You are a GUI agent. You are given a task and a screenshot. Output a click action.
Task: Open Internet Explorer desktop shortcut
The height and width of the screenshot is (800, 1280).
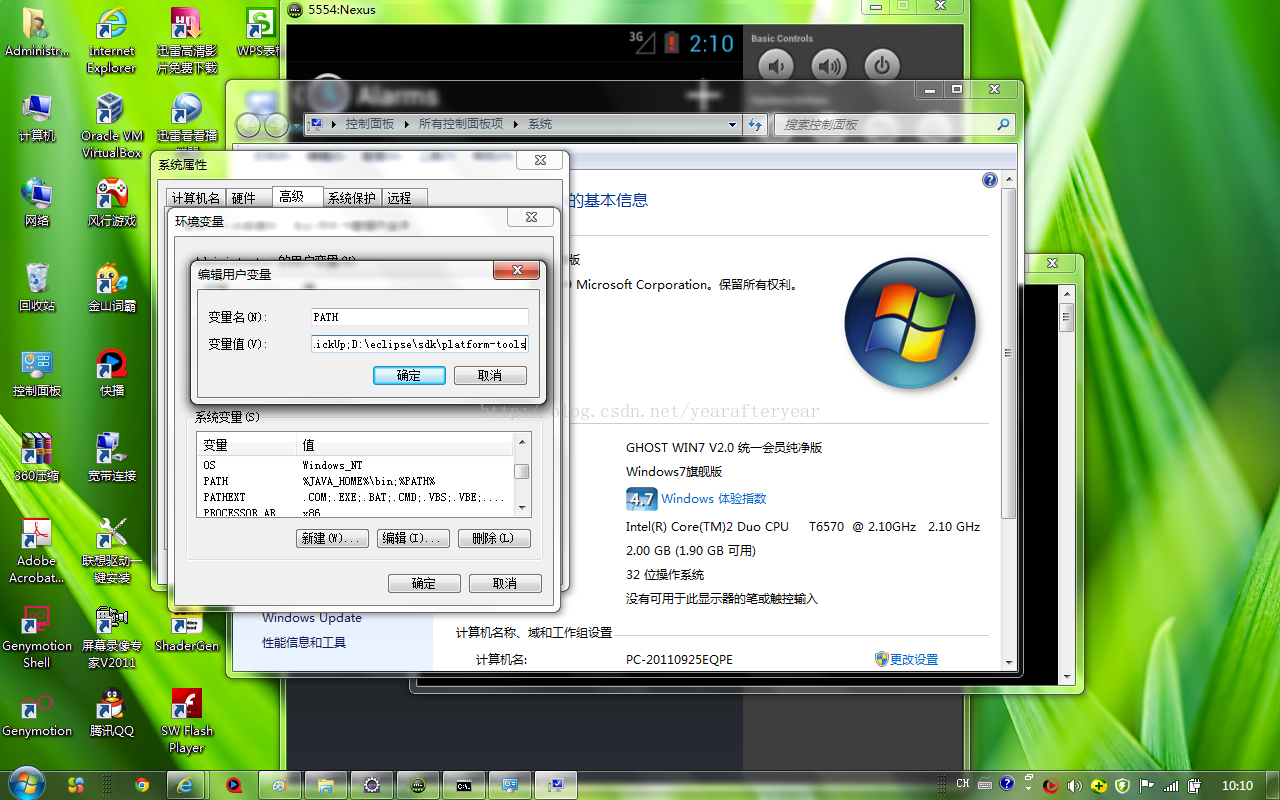coord(111,41)
